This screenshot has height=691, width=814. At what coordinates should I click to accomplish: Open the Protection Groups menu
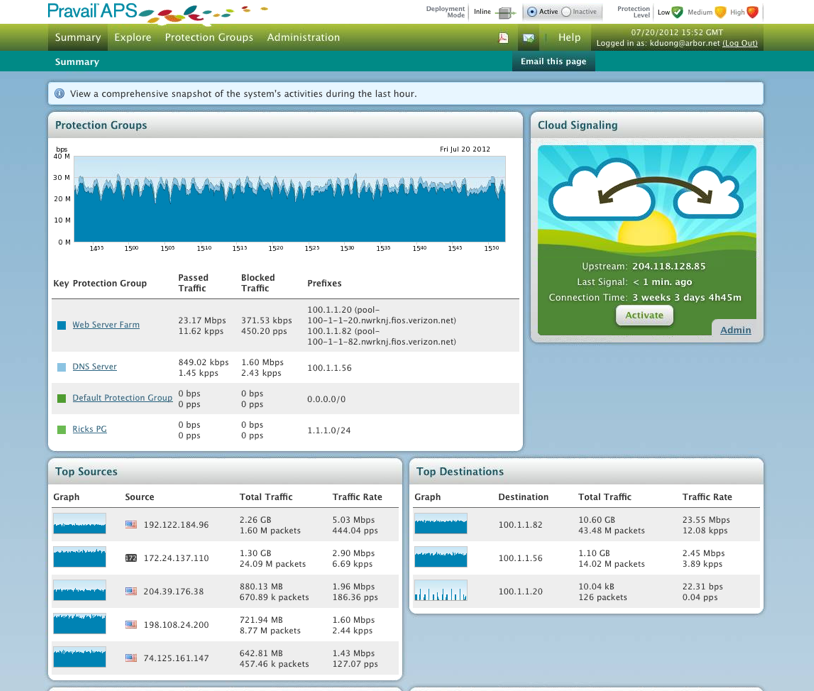pos(208,38)
